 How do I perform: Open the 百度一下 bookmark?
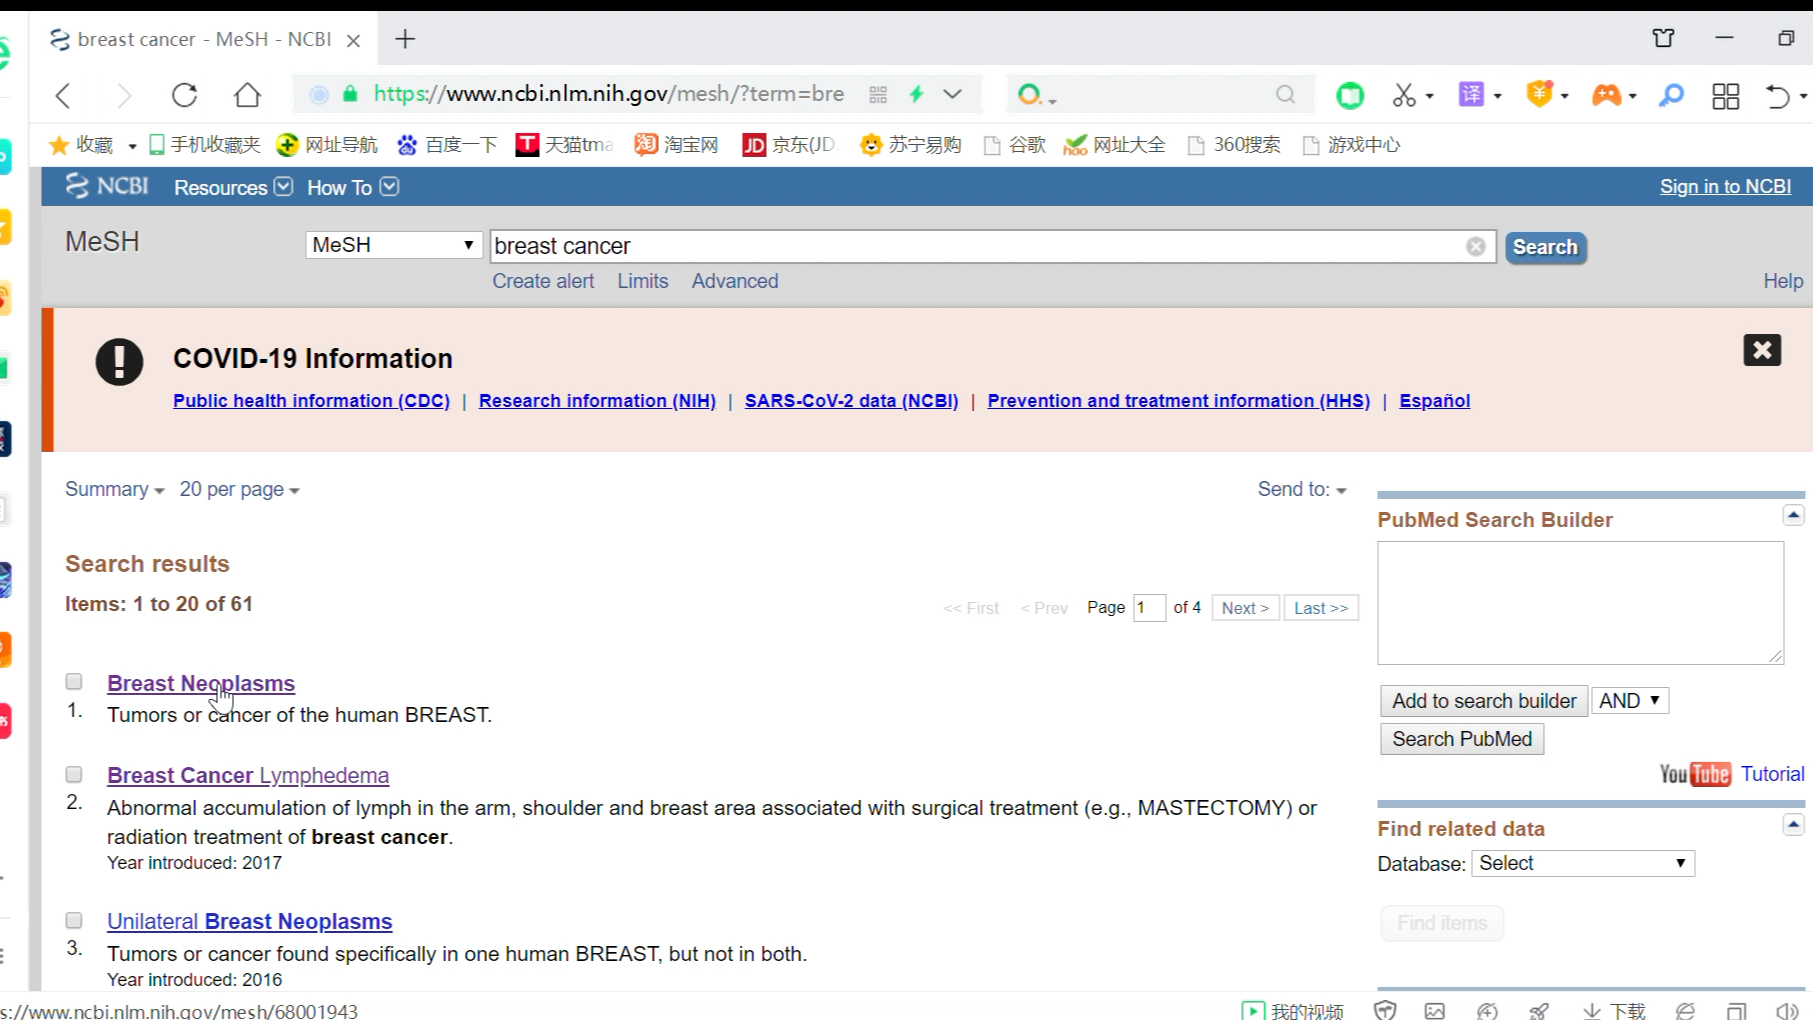447,145
